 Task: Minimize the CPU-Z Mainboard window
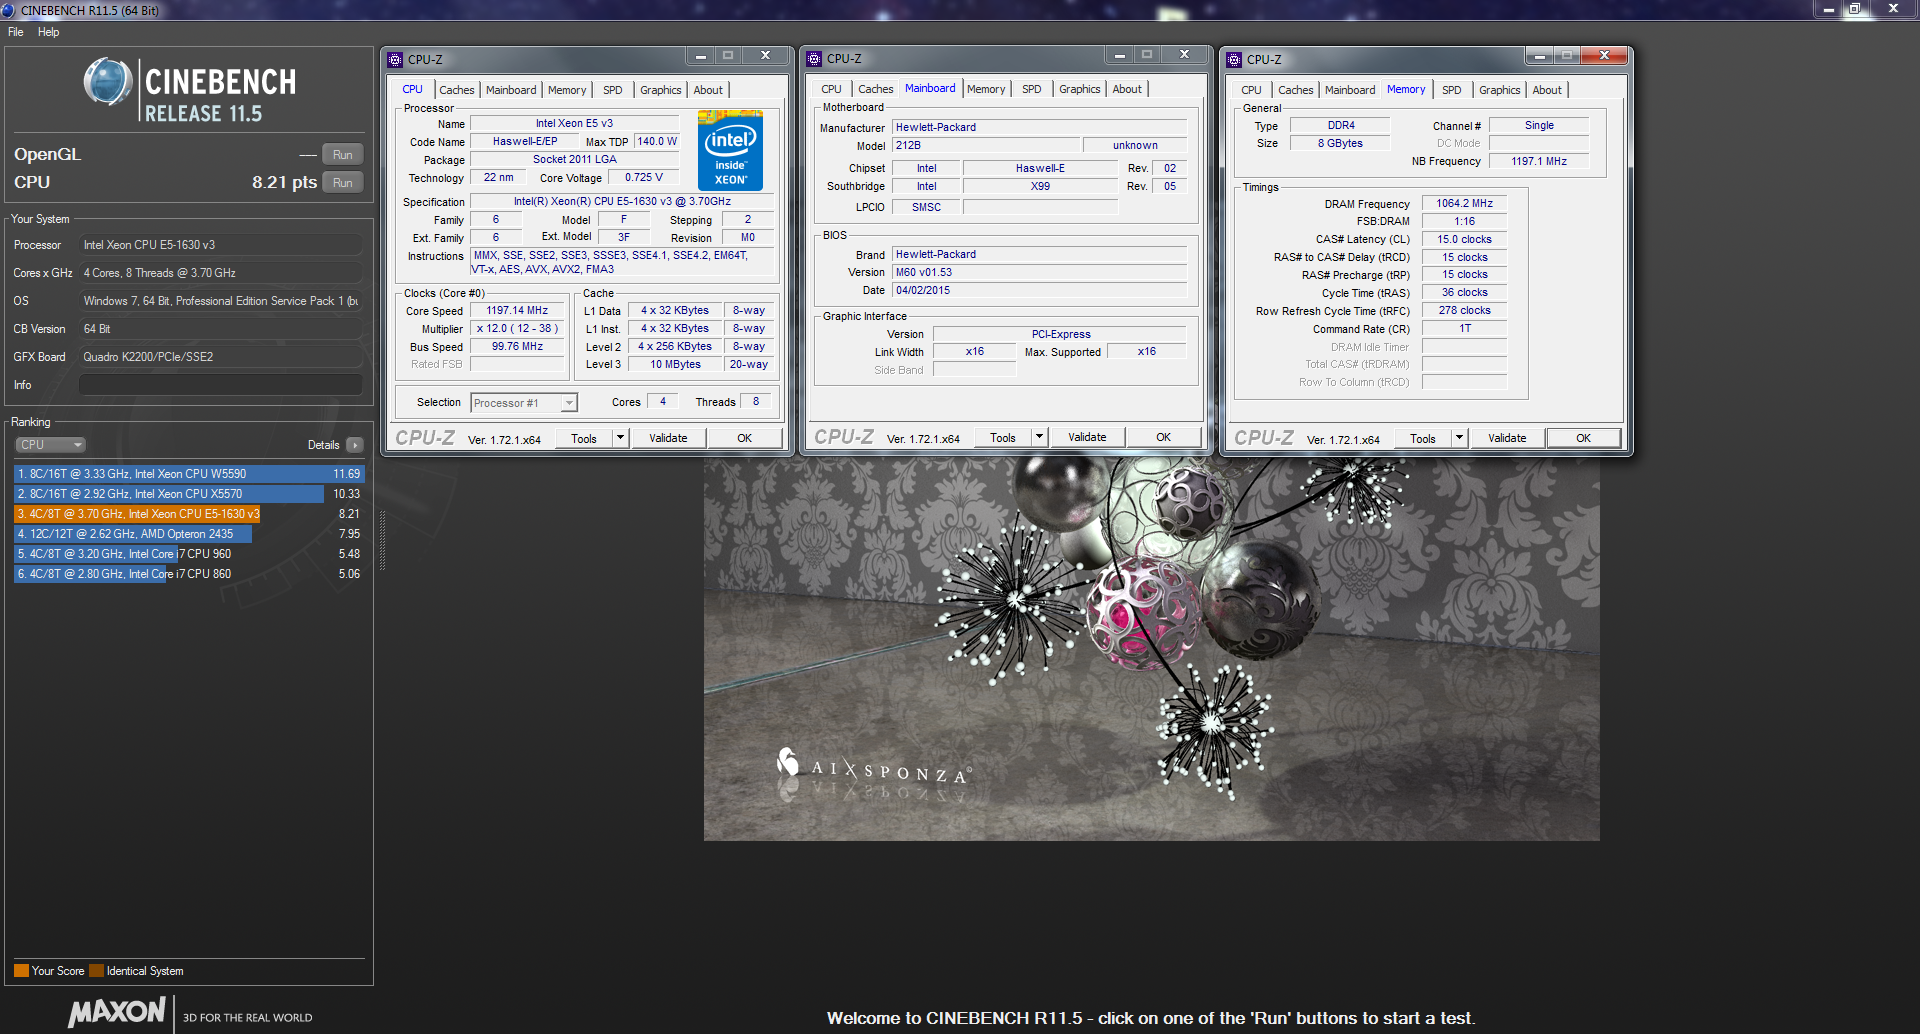(x=1120, y=55)
